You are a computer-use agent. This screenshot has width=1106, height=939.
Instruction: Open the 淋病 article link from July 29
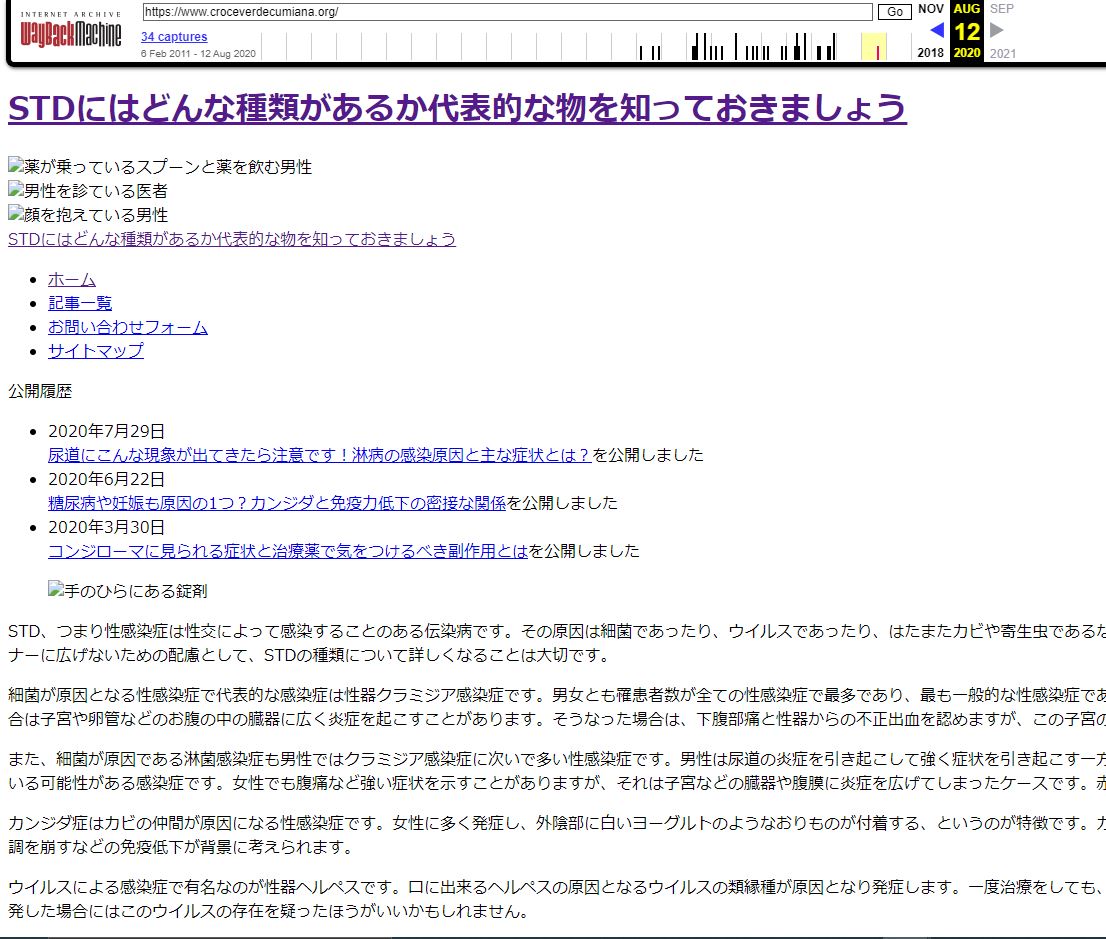320,455
